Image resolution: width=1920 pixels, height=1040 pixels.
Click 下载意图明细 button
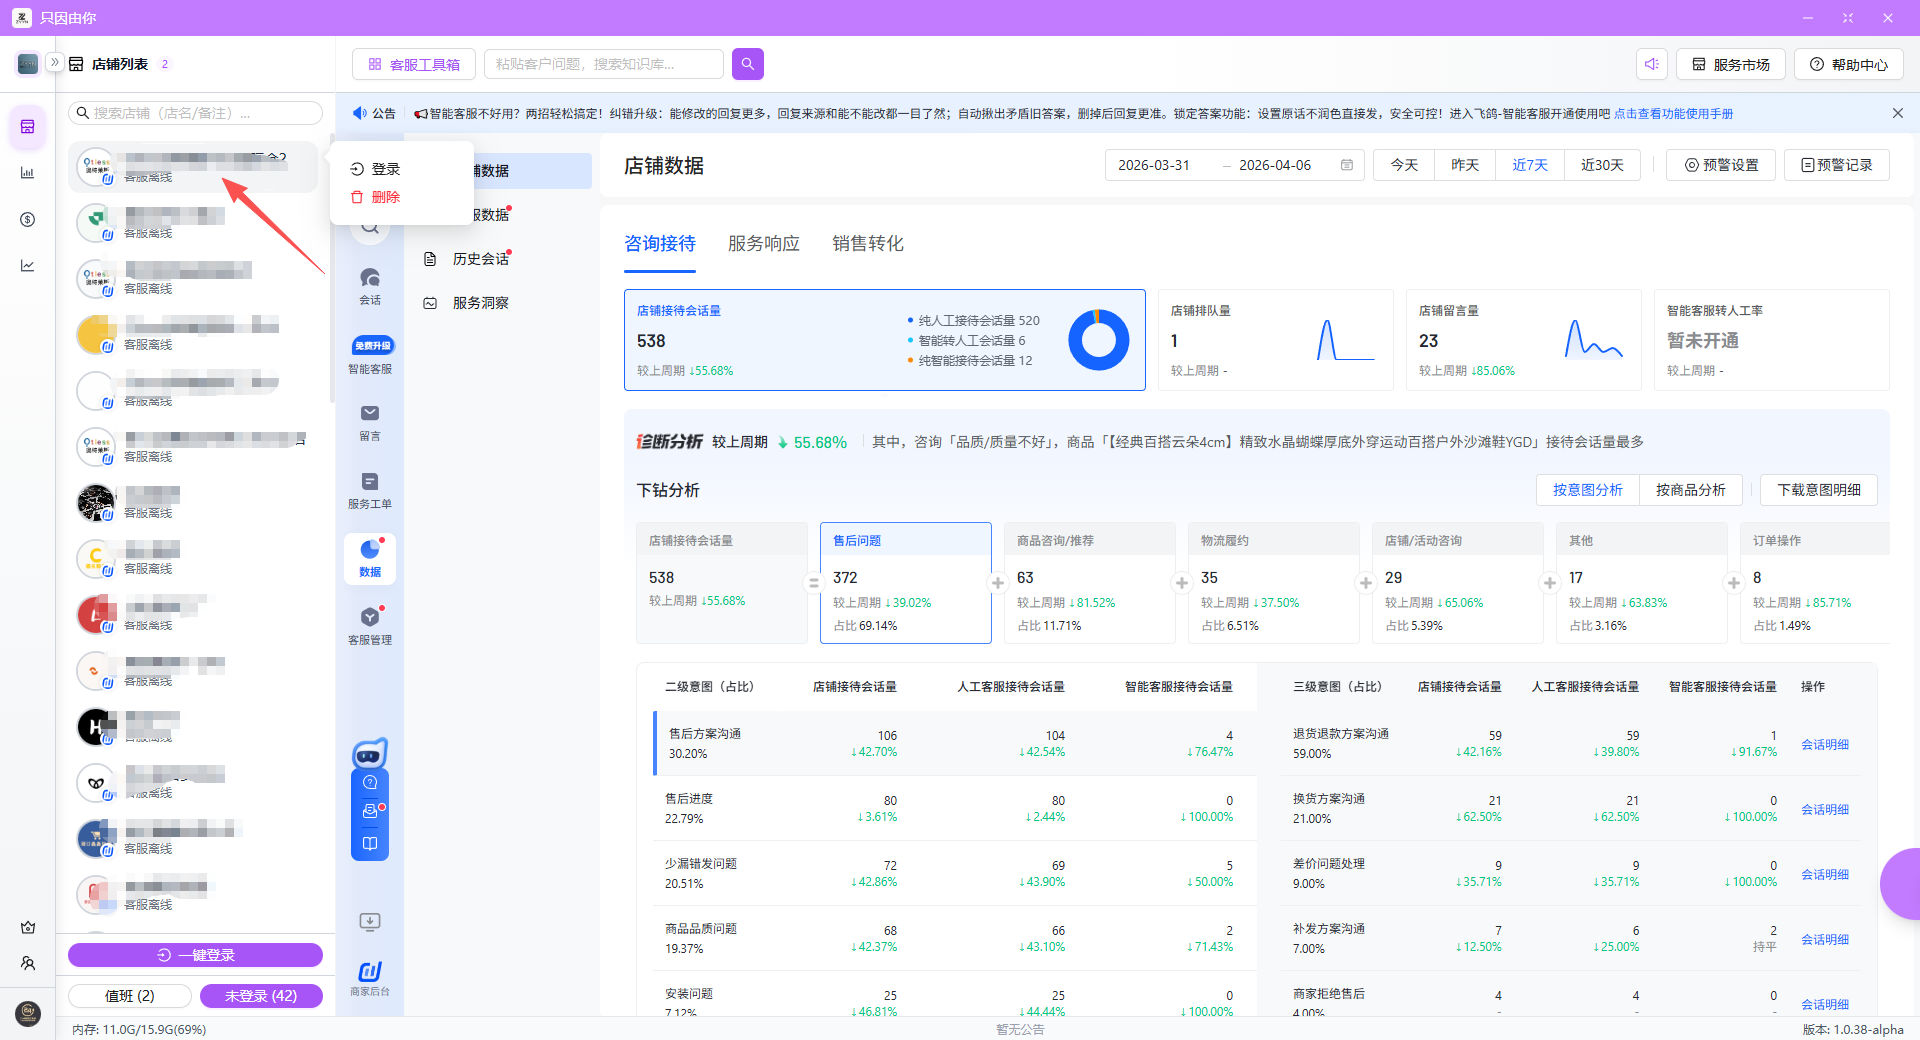click(x=1819, y=490)
